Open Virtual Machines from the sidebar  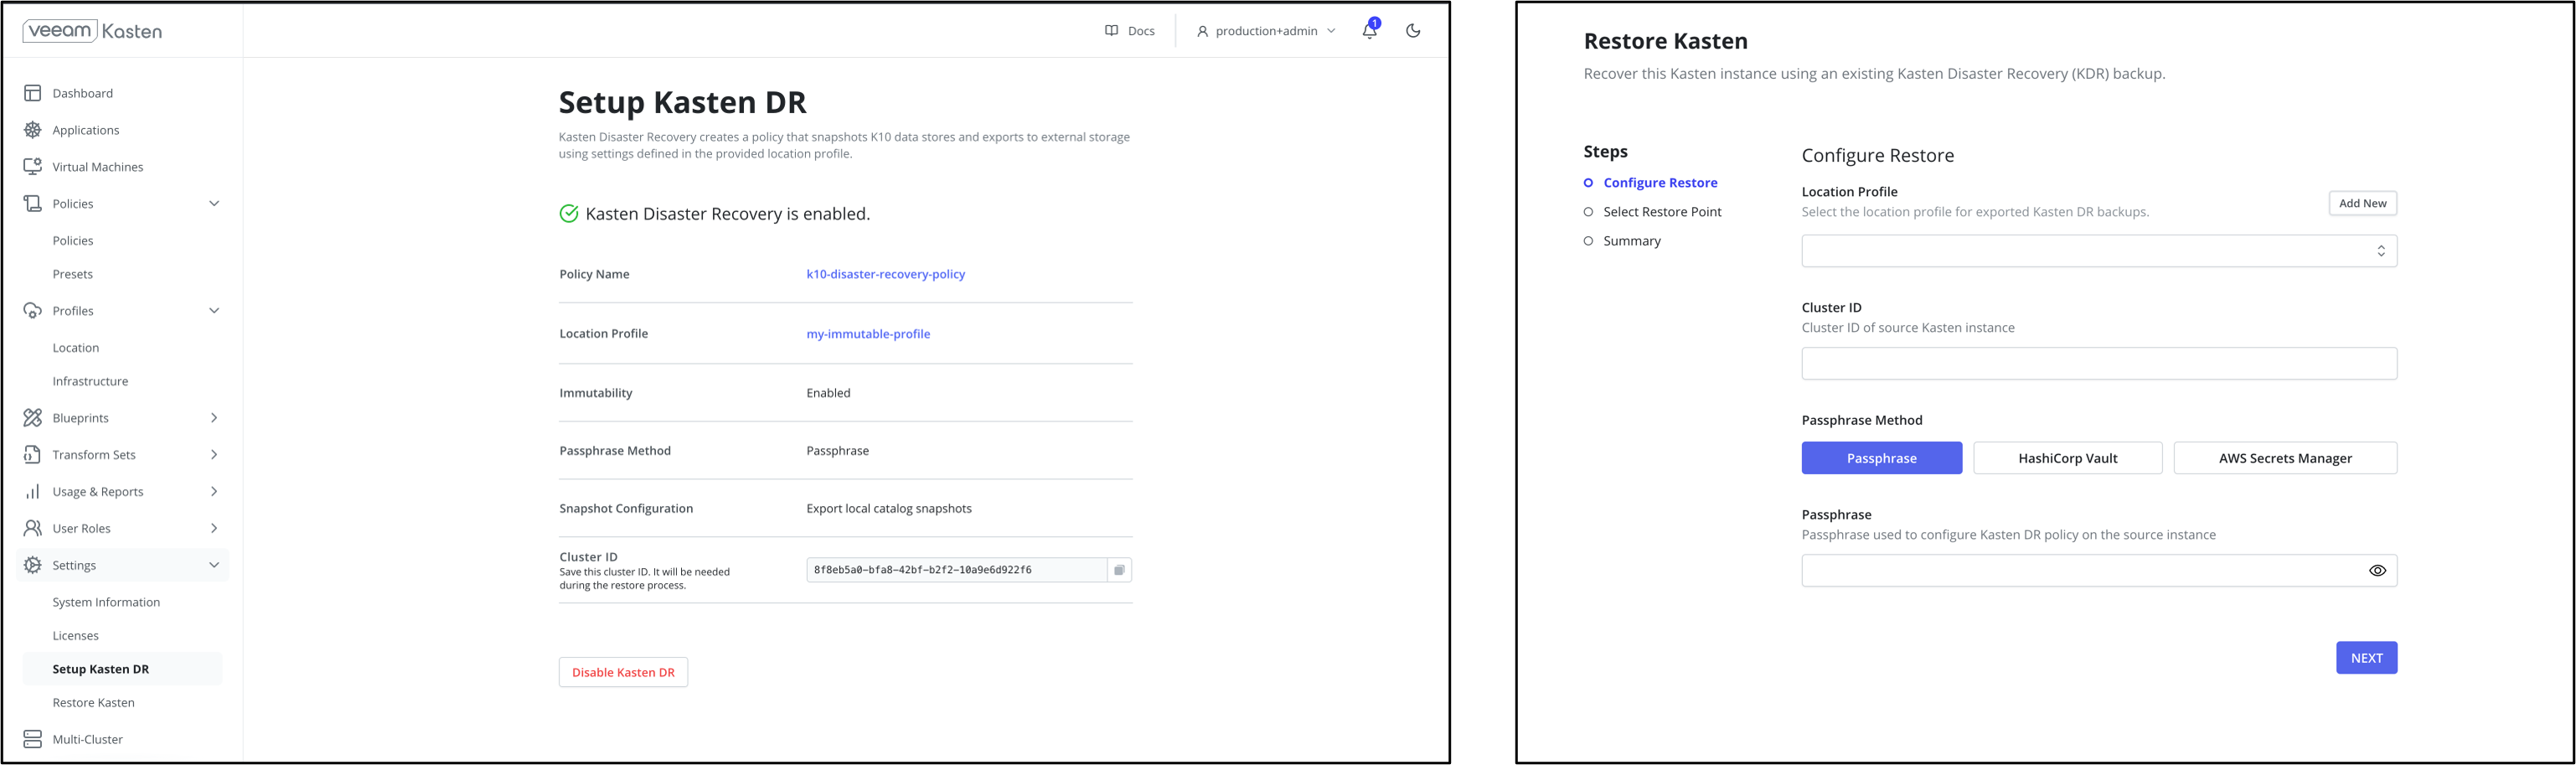(98, 167)
